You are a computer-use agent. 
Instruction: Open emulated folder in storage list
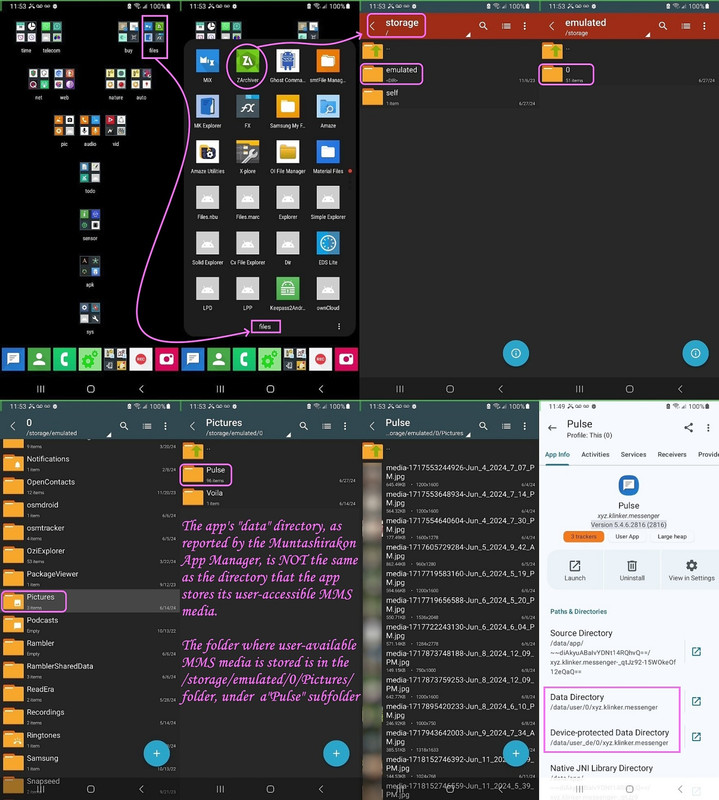click(449, 74)
